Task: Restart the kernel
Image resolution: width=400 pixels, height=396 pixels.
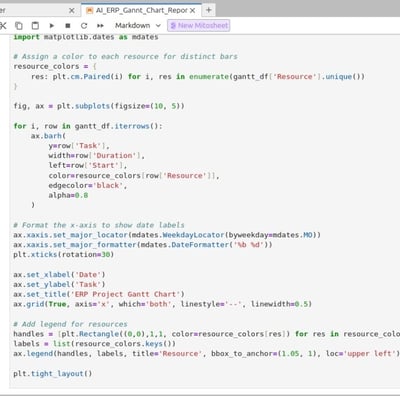Action: pyautogui.click(x=84, y=26)
